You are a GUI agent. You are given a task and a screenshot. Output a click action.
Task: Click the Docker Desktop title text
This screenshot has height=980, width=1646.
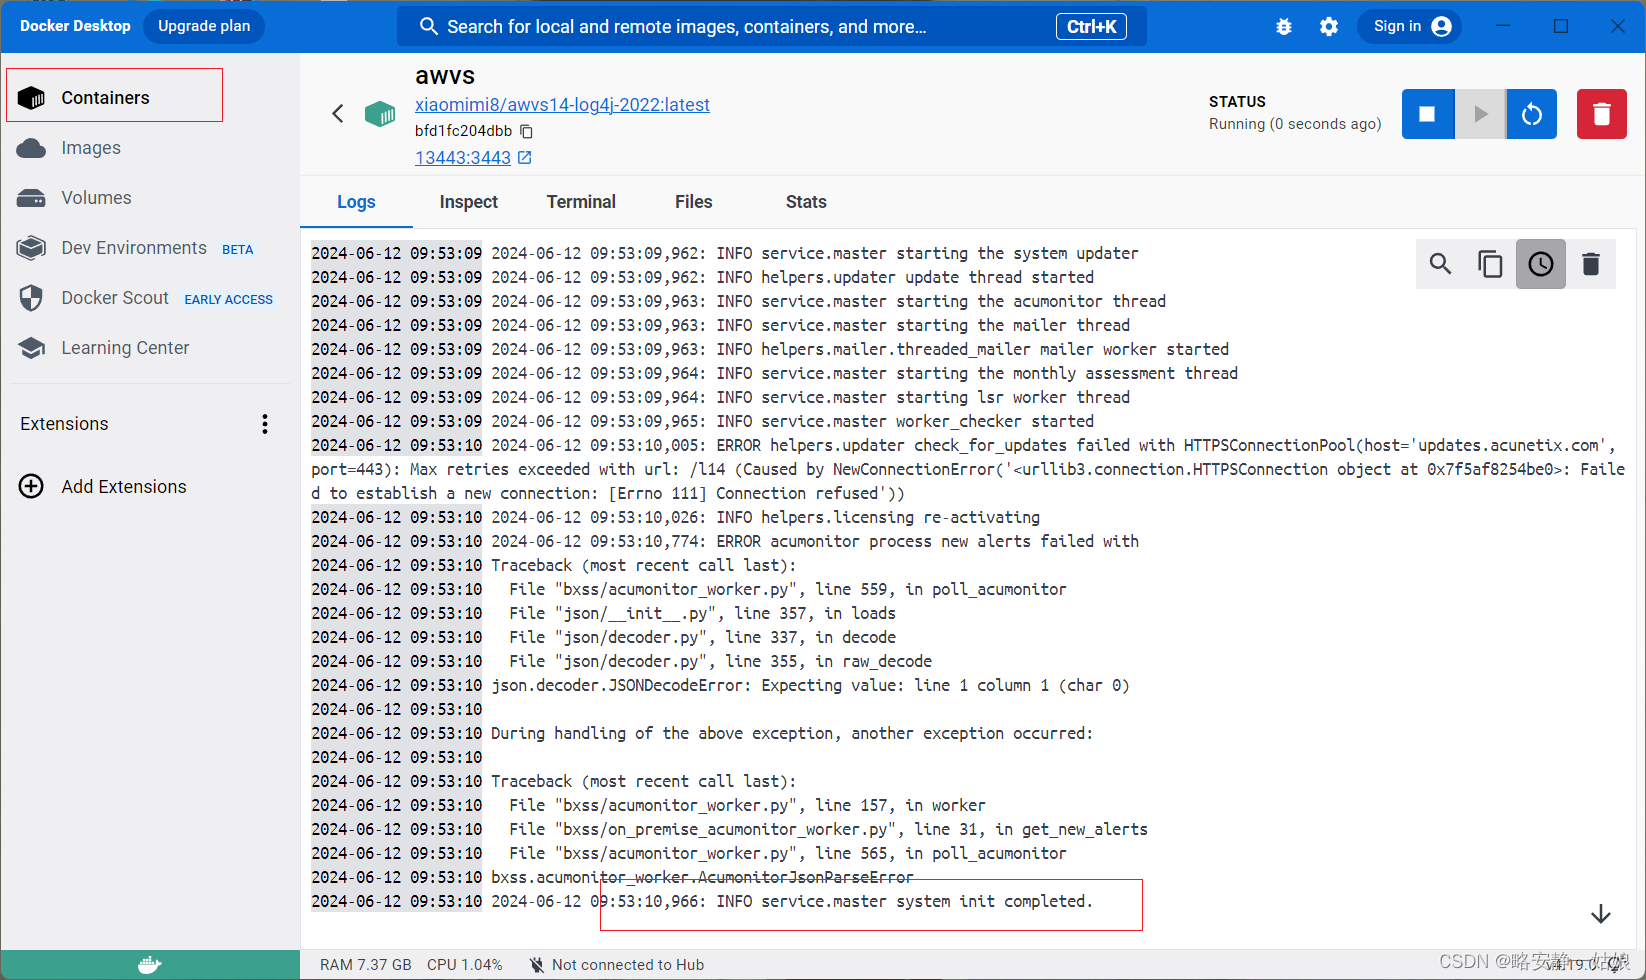pyautogui.click(x=75, y=26)
